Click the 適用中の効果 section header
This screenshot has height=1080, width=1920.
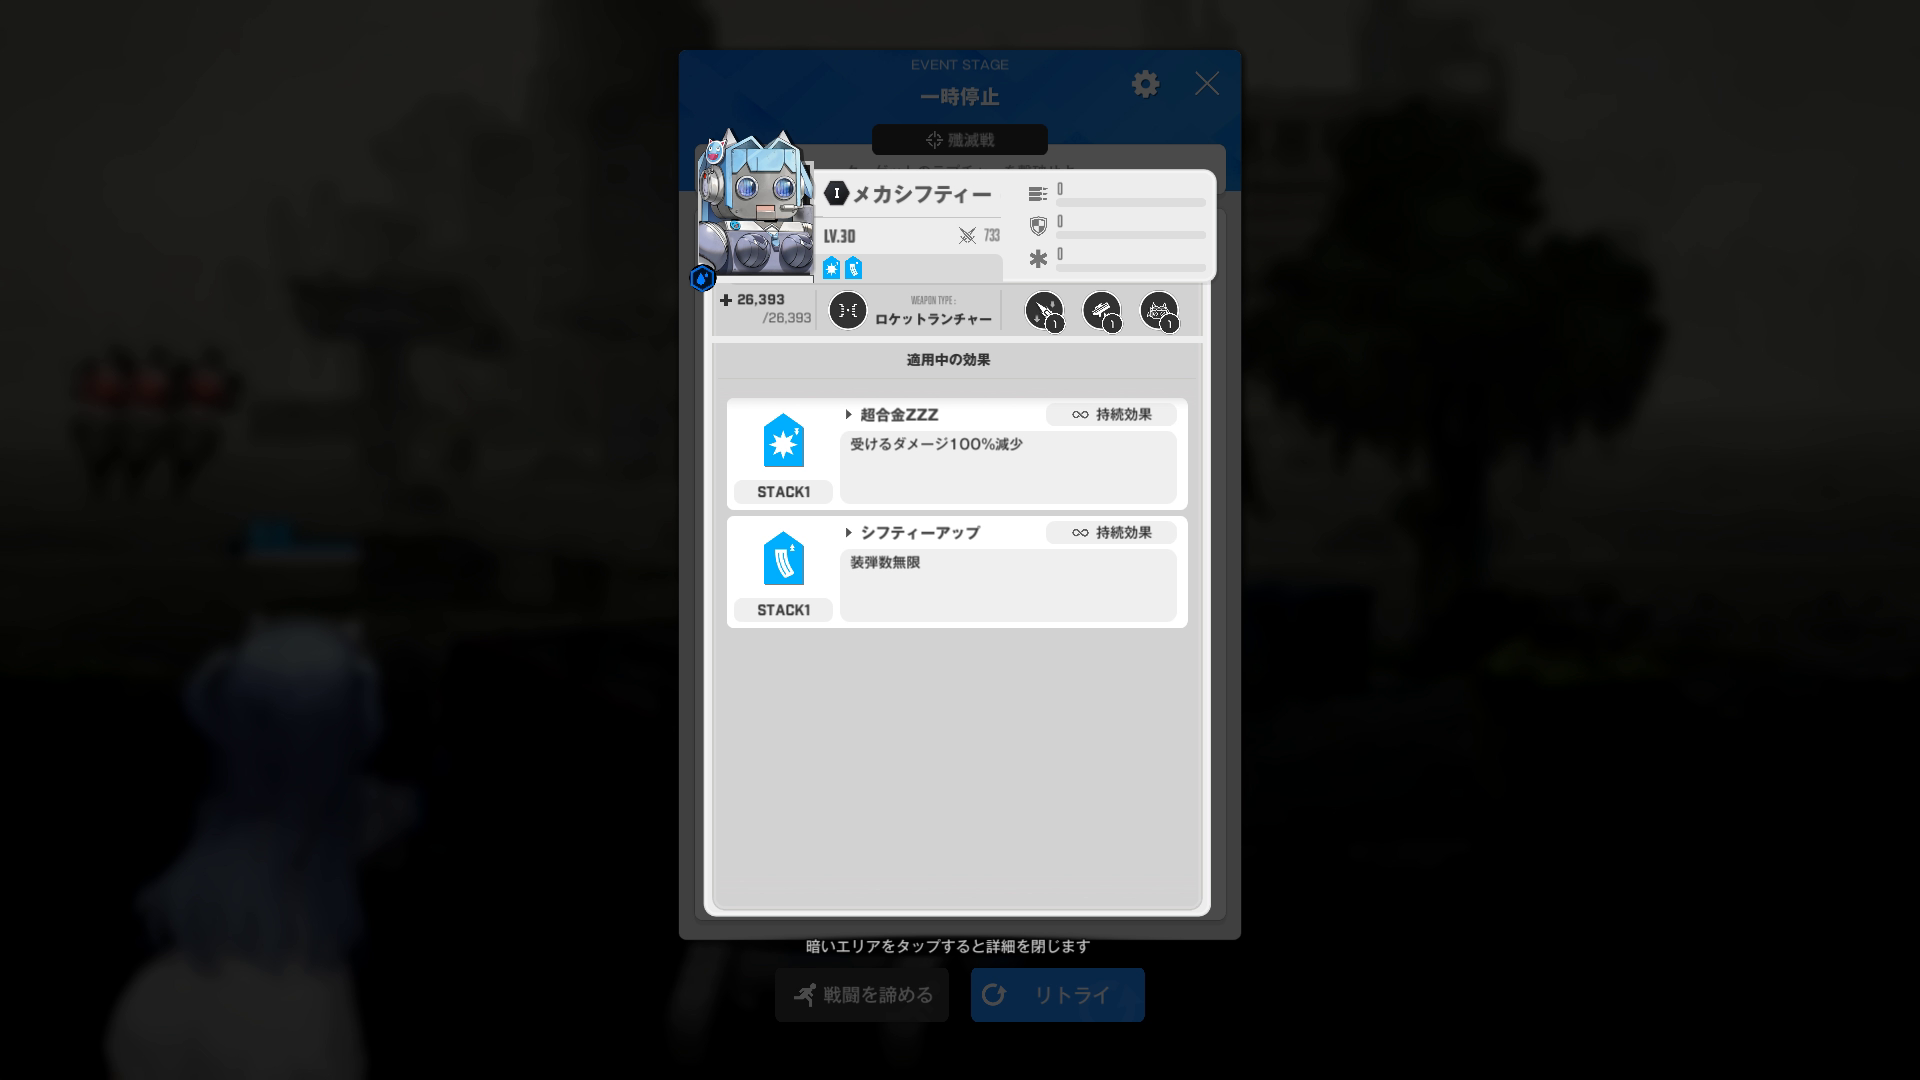coord(948,360)
